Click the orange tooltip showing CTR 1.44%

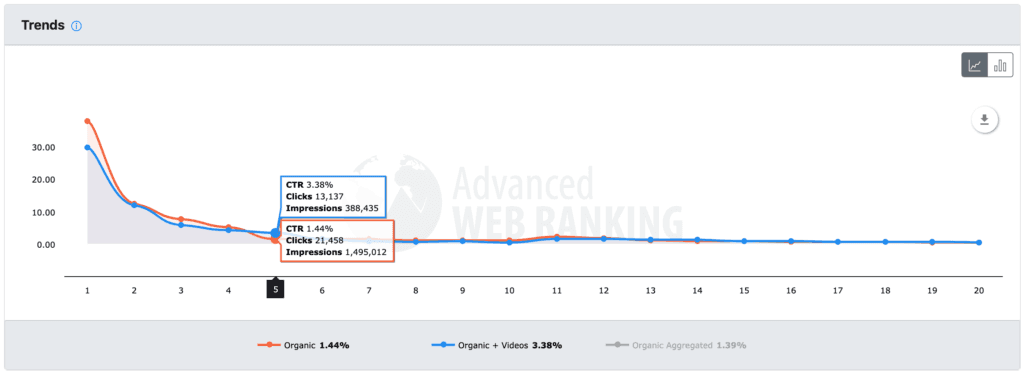click(x=337, y=240)
